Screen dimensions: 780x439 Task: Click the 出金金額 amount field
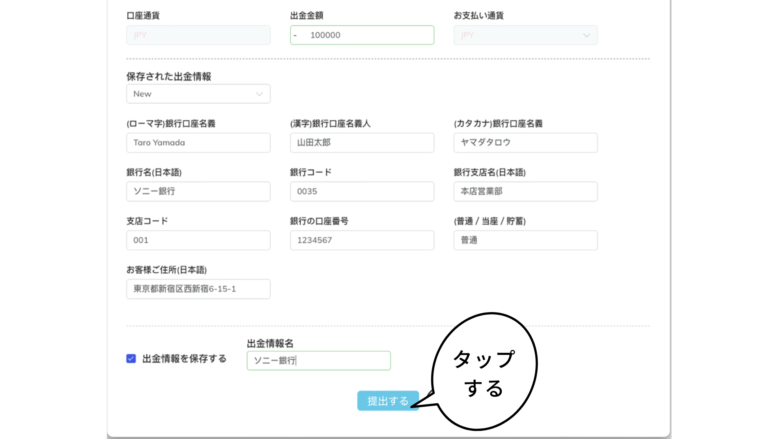click(362, 35)
